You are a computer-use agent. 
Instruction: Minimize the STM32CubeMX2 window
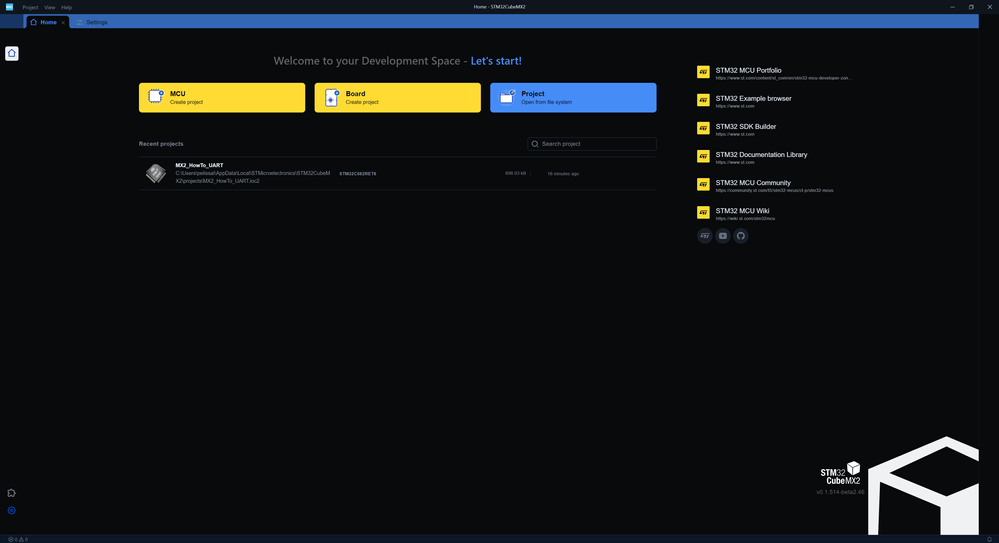point(952,7)
